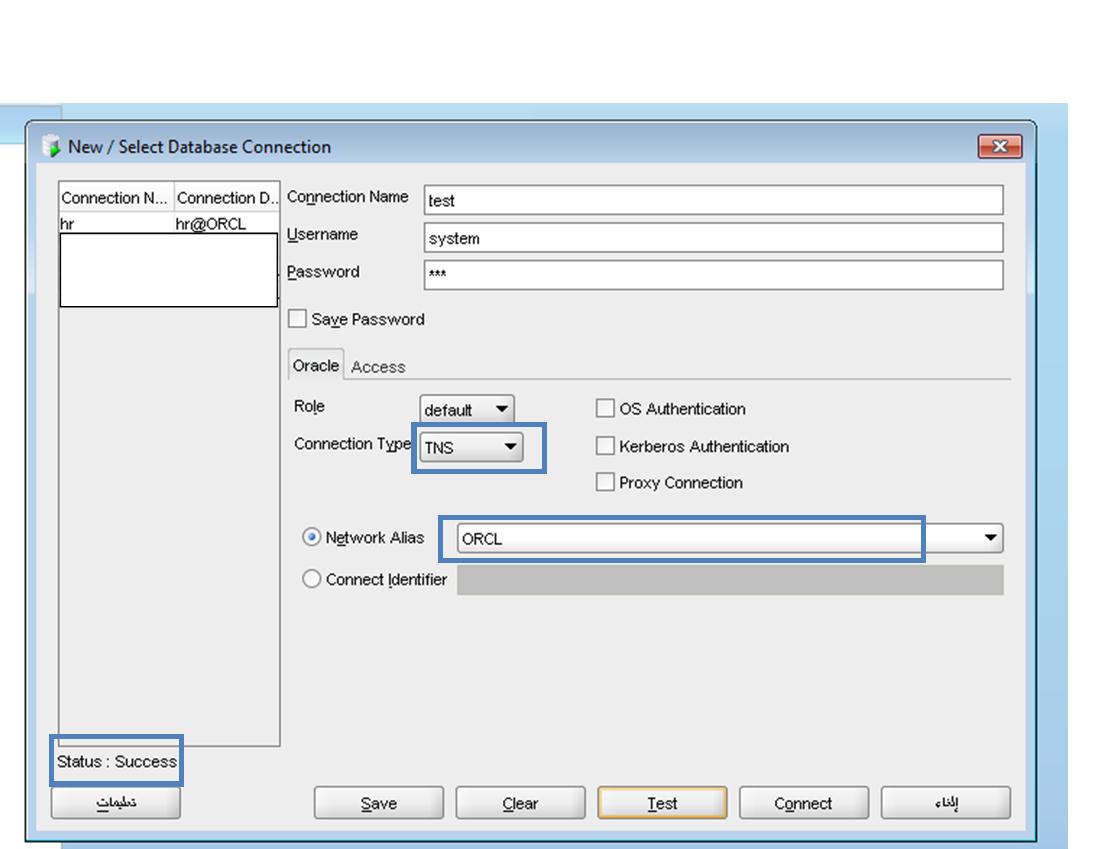The image size is (1095, 849).
Task: Toggle Kerberos Authentication checkbox
Action: 605,447
